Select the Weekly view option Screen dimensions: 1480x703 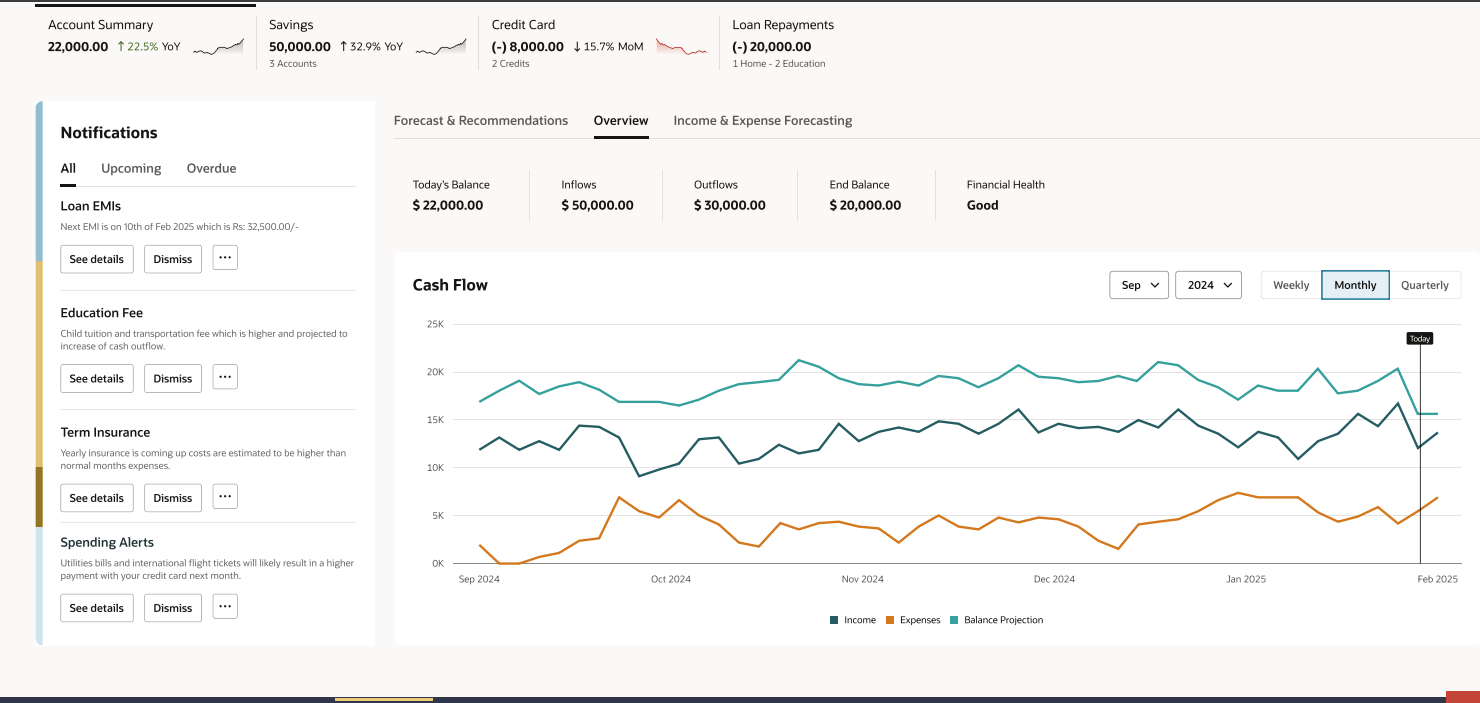tap(1291, 285)
